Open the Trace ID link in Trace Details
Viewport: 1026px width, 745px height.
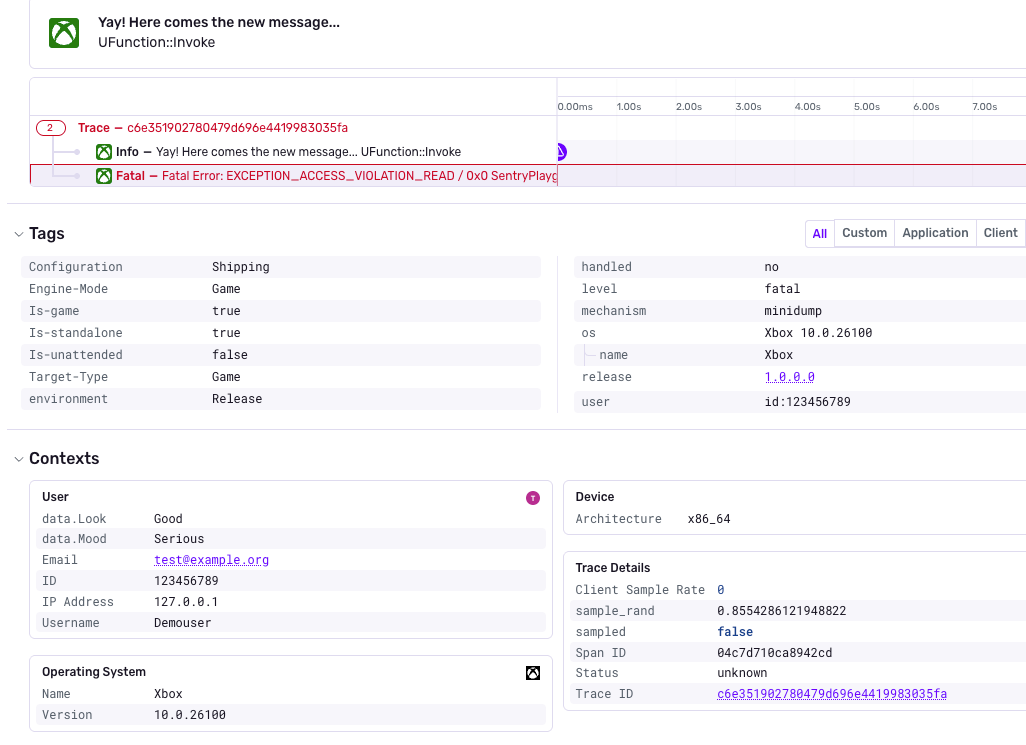click(x=832, y=694)
